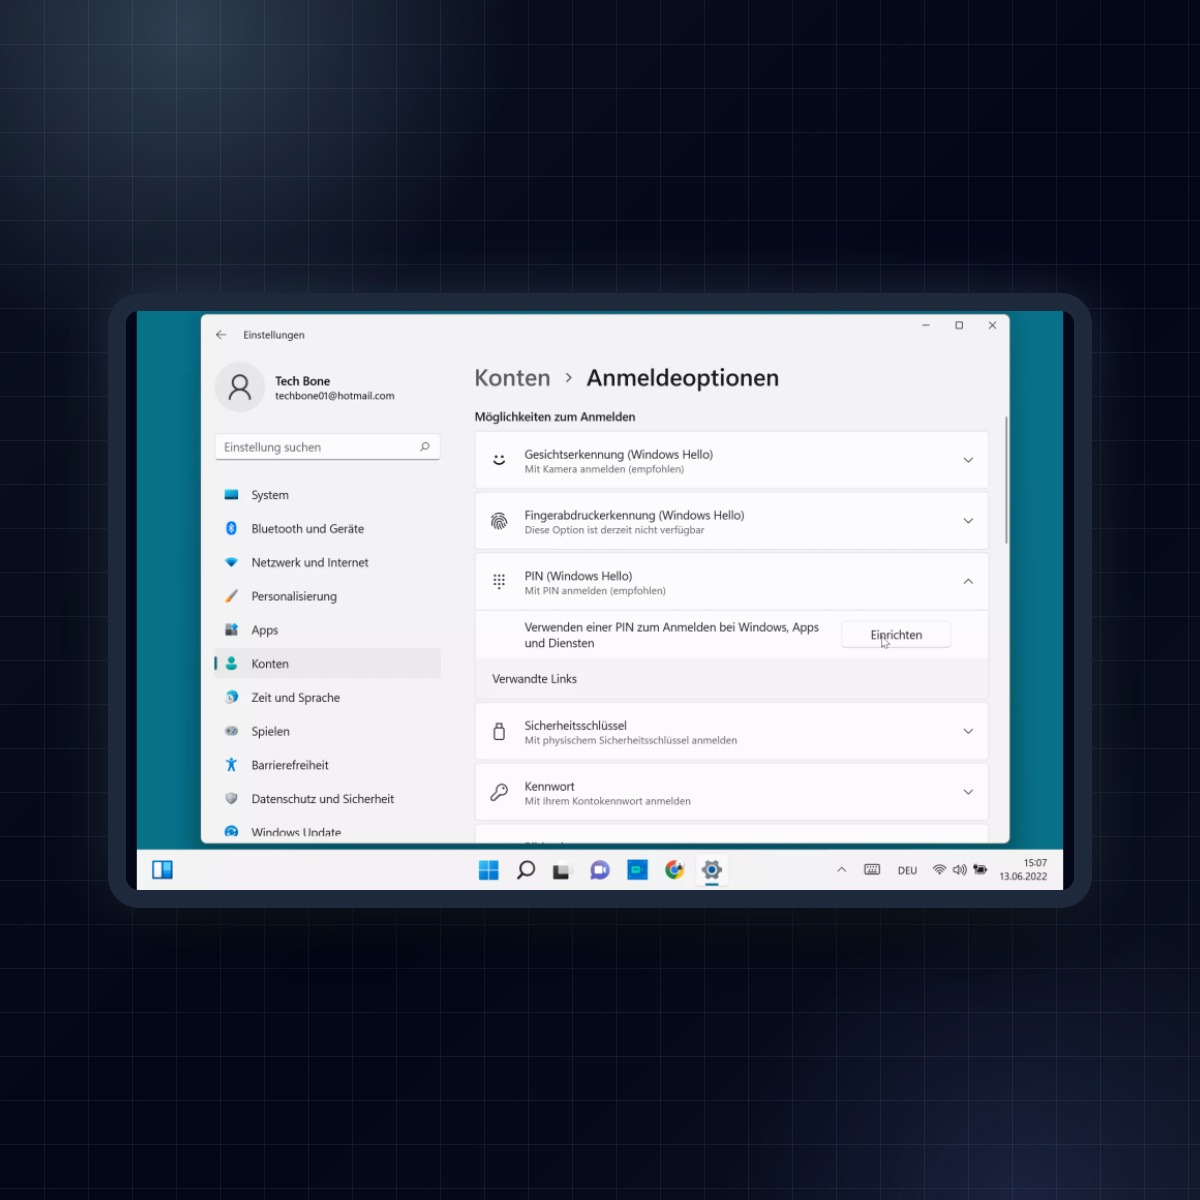Click the search magnifier in settings search
Viewport: 1200px width, 1200px height.
425,447
